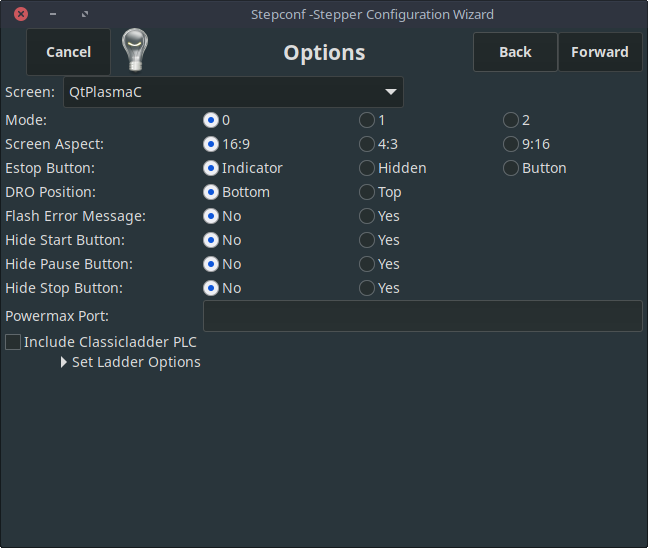Minimize the Stepconf window
Viewport: 648px width, 548px height.
tap(52, 14)
